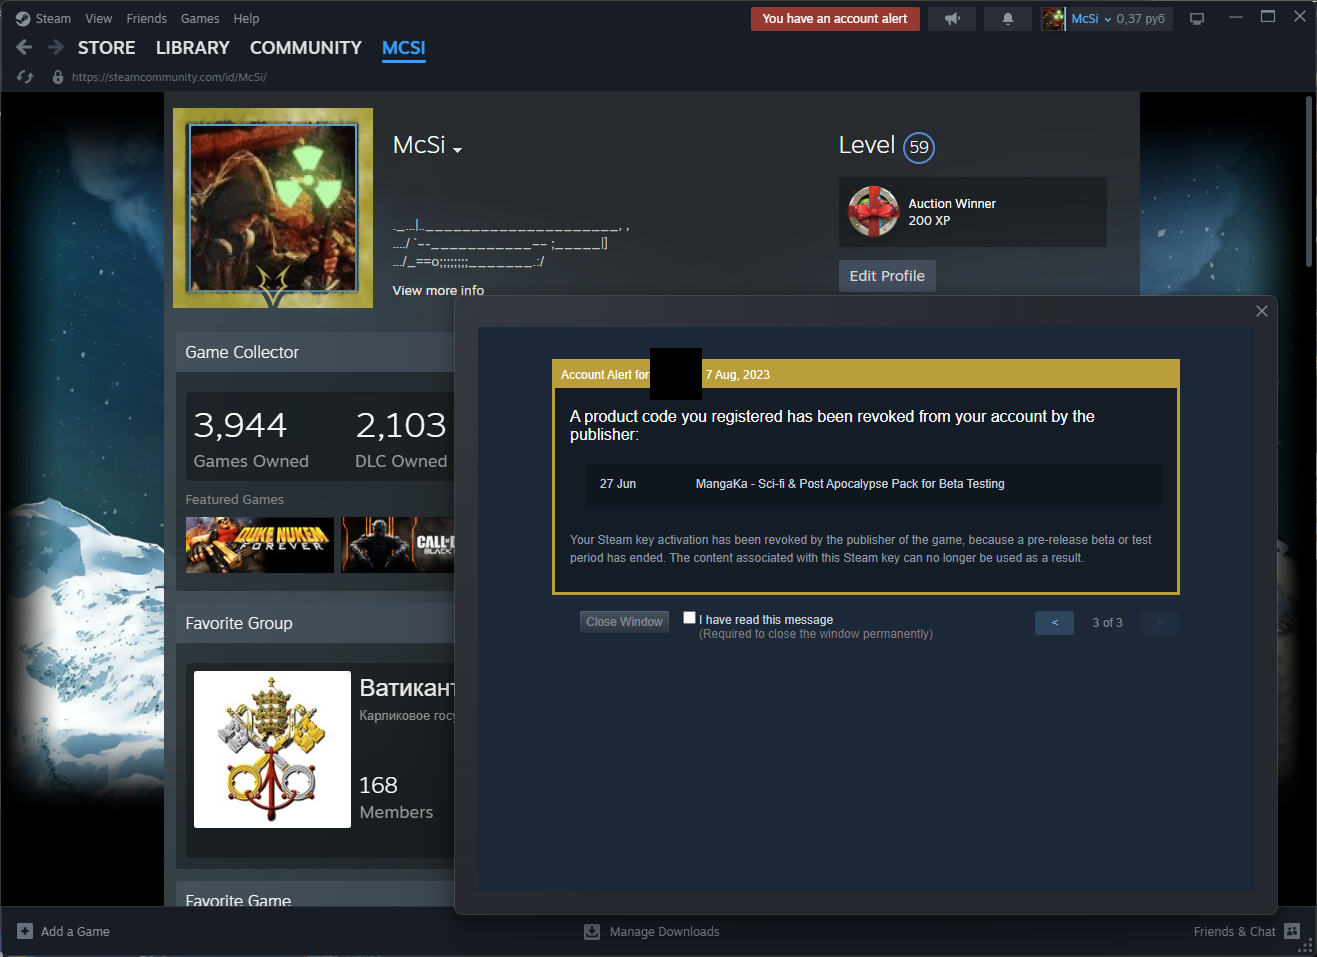This screenshot has height=957, width=1317.
Task: Open the LIBRARY tab
Action: [x=192, y=48]
